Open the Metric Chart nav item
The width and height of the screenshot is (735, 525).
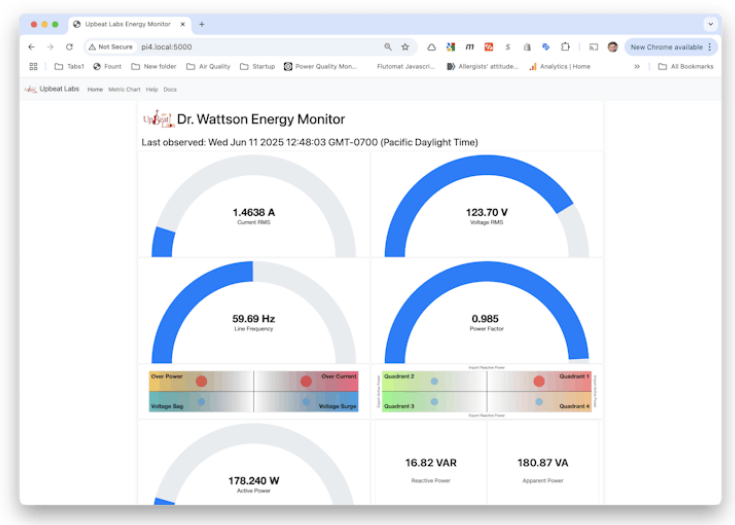(x=124, y=90)
